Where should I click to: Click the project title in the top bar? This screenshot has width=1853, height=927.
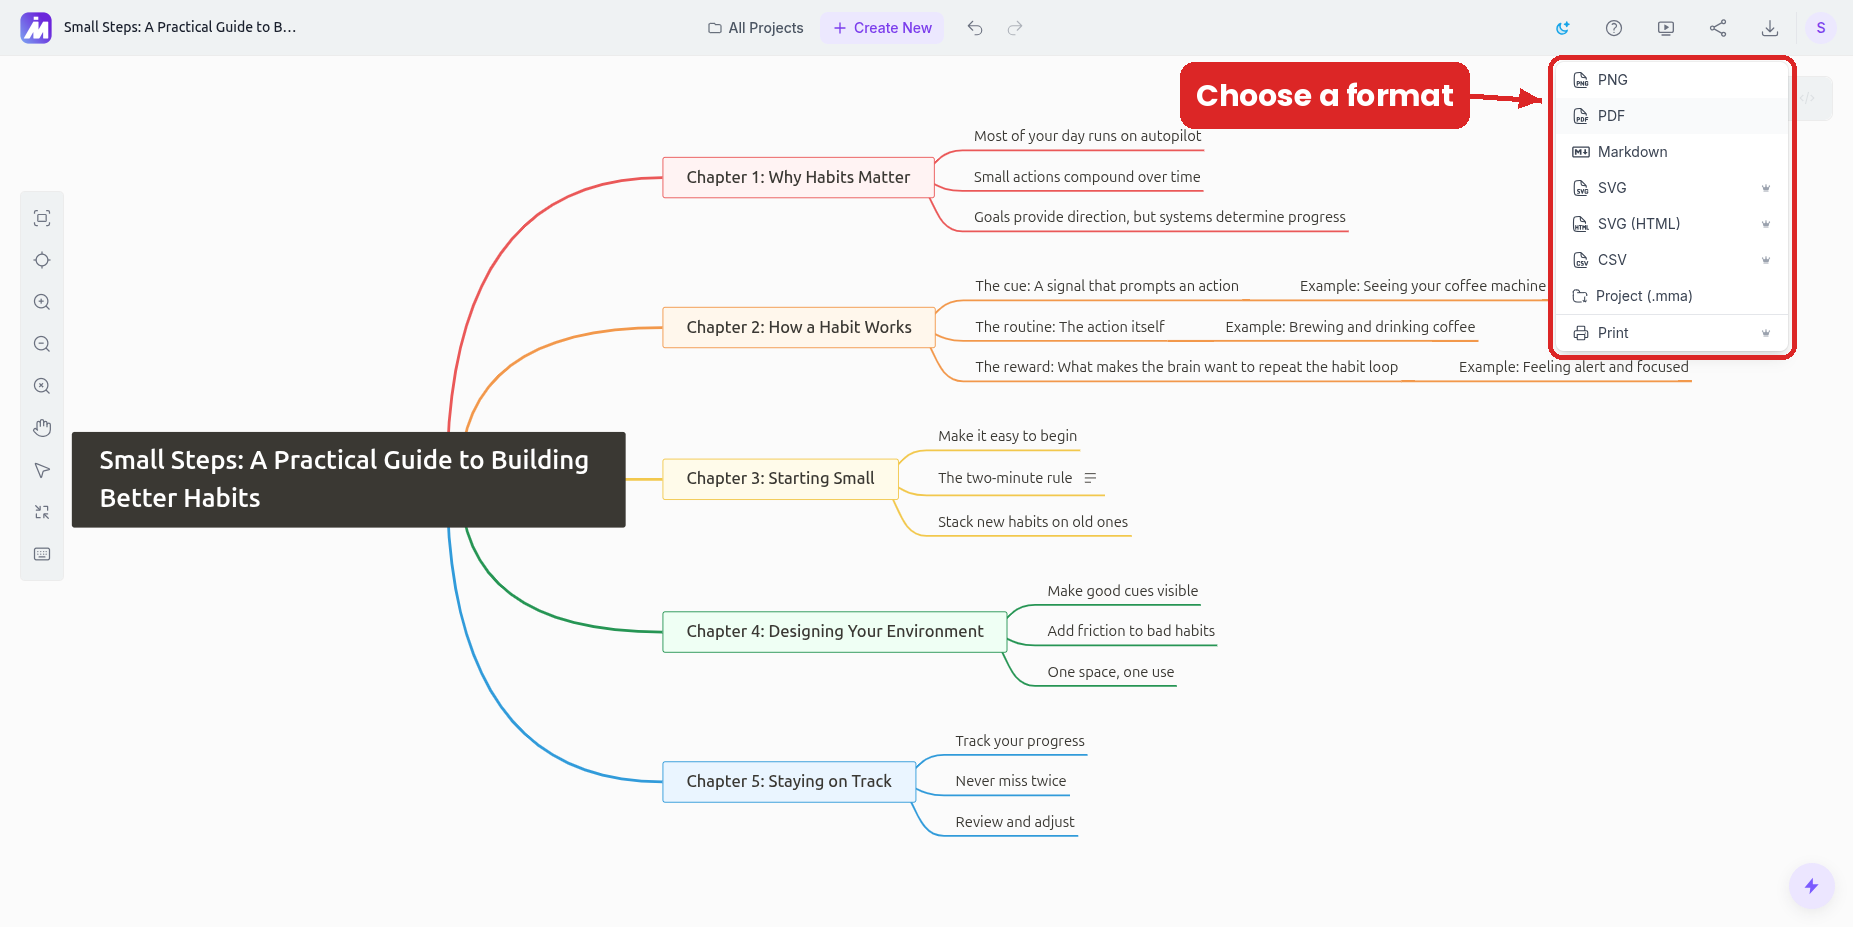180,27
